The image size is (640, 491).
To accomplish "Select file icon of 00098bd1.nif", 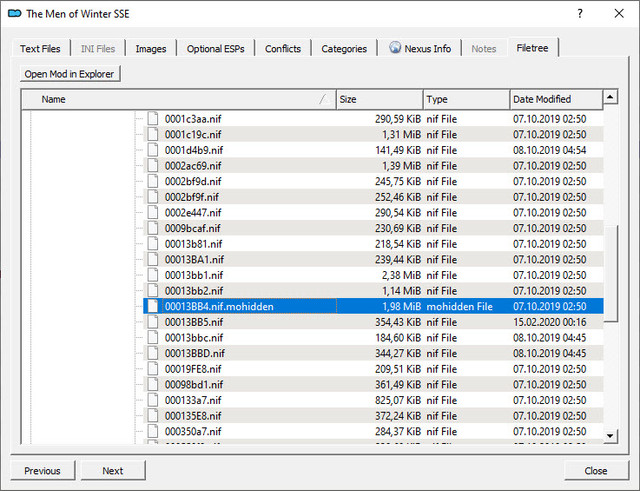I will (153, 385).
